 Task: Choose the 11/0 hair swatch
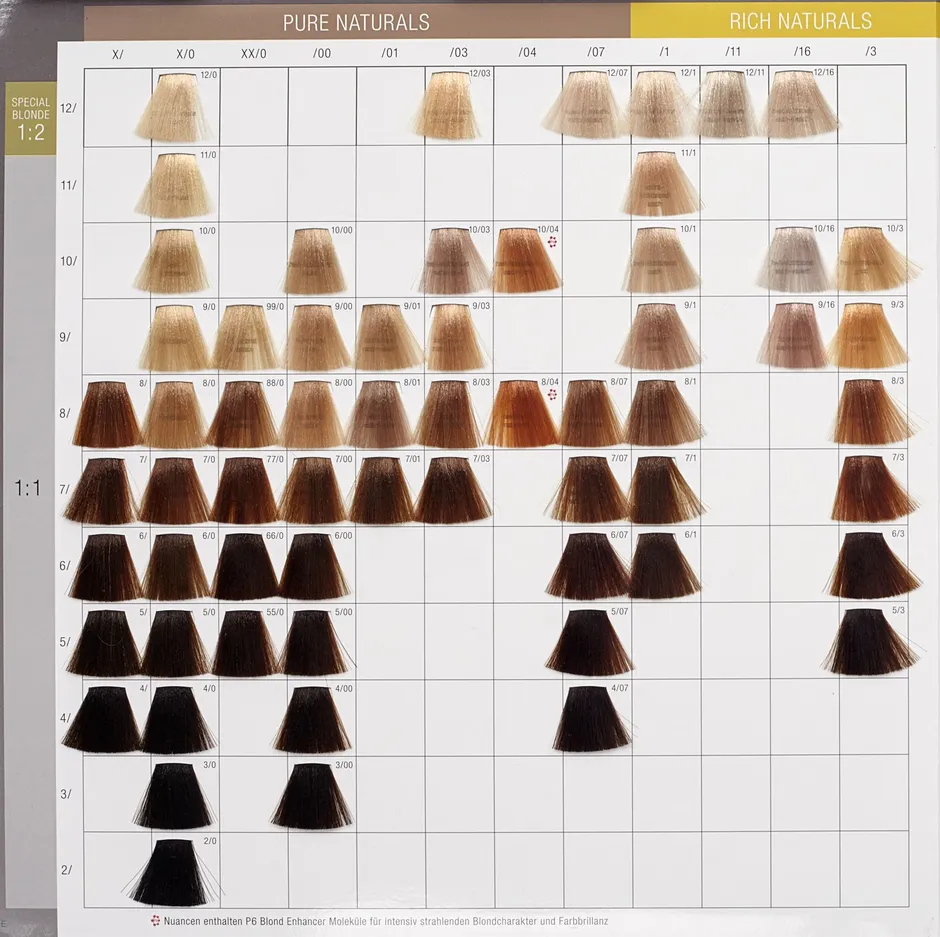(176, 185)
